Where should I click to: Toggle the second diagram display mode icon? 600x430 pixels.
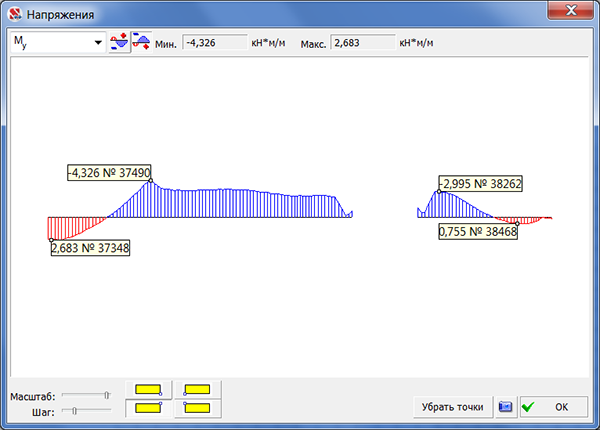[141, 43]
